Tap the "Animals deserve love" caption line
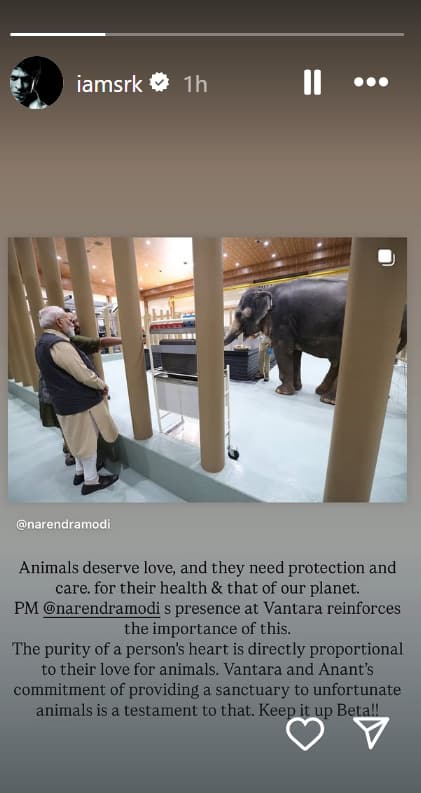The height and width of the screenshot is (793, 421). (207, 568)
